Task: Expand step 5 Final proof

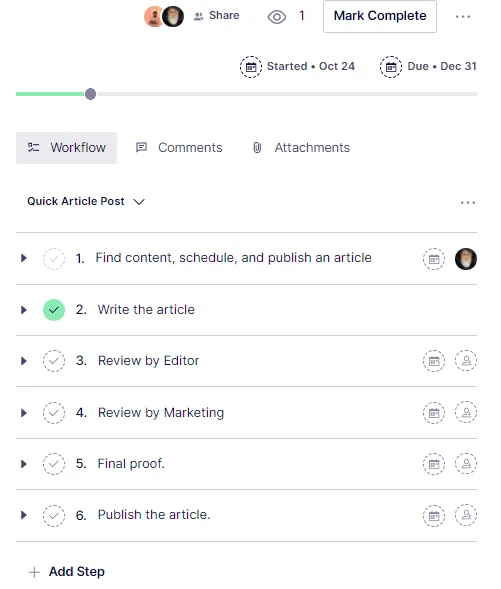Action: pyautogui.click(x=24, y=464)
